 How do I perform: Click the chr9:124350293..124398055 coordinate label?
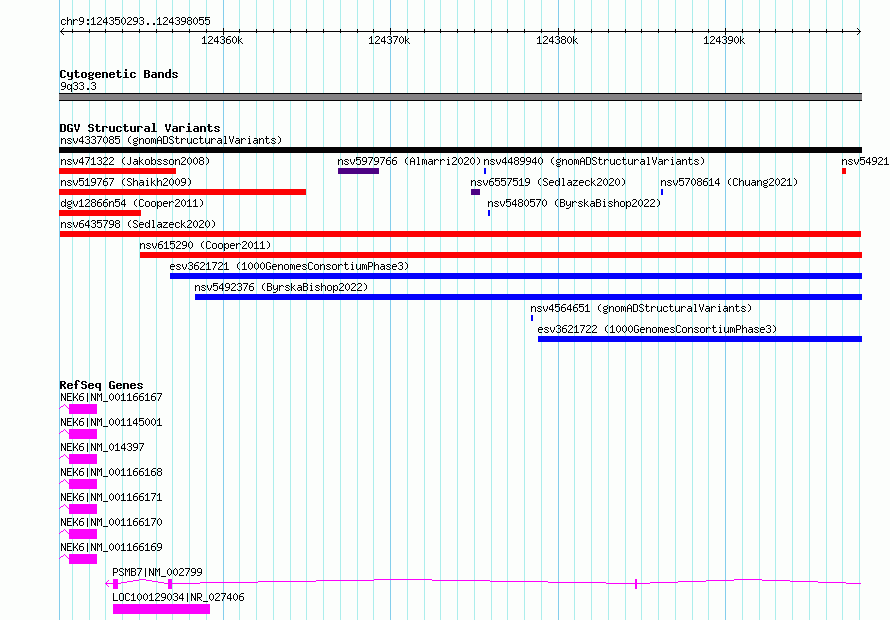[135, 21]
